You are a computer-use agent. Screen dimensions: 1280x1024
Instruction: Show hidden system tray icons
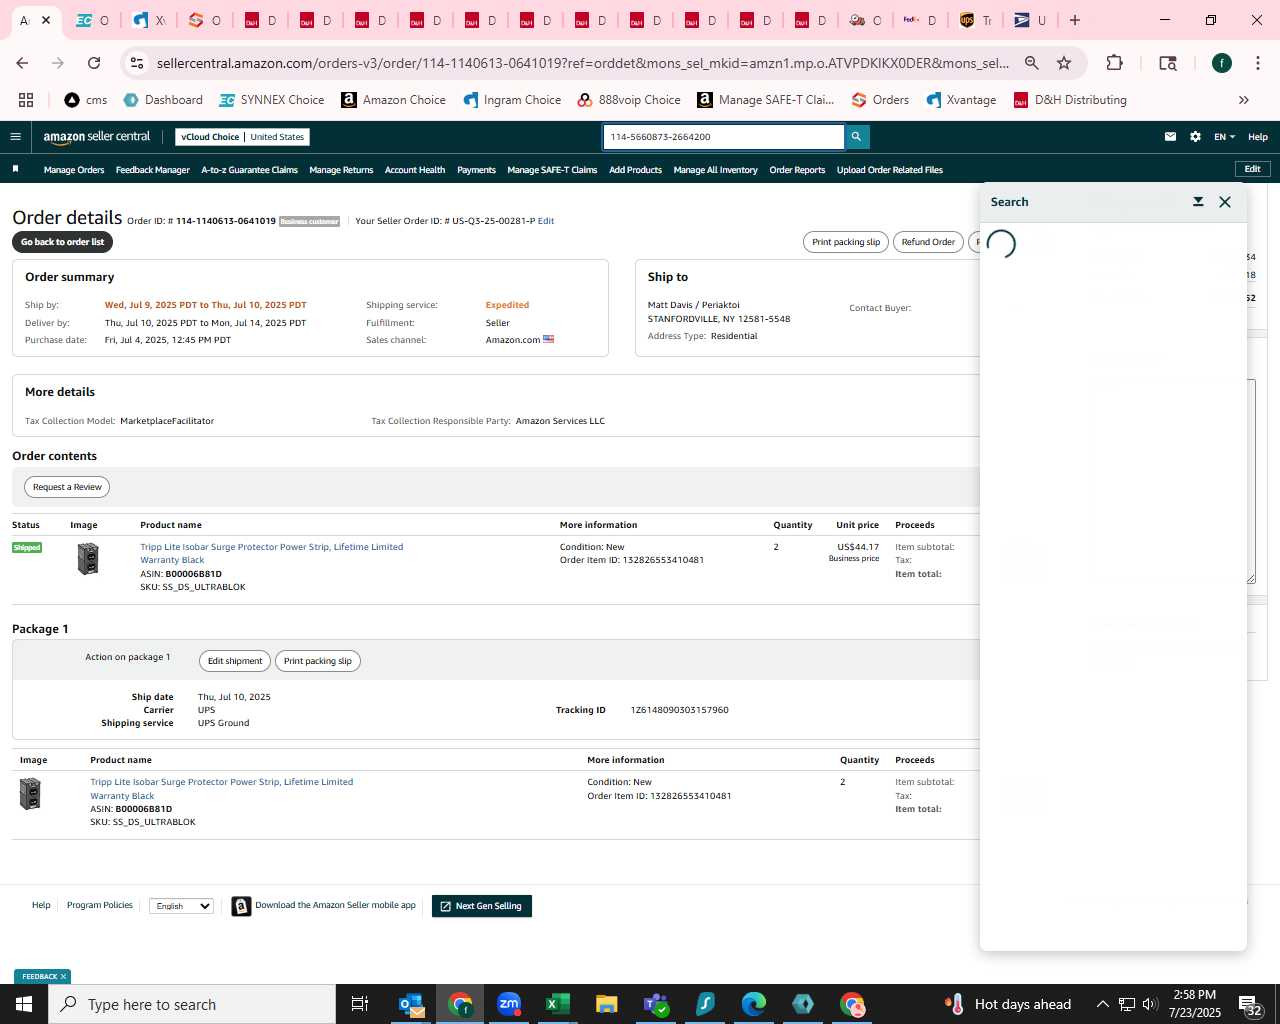pyautogui.click(x=1102, y=1004)
